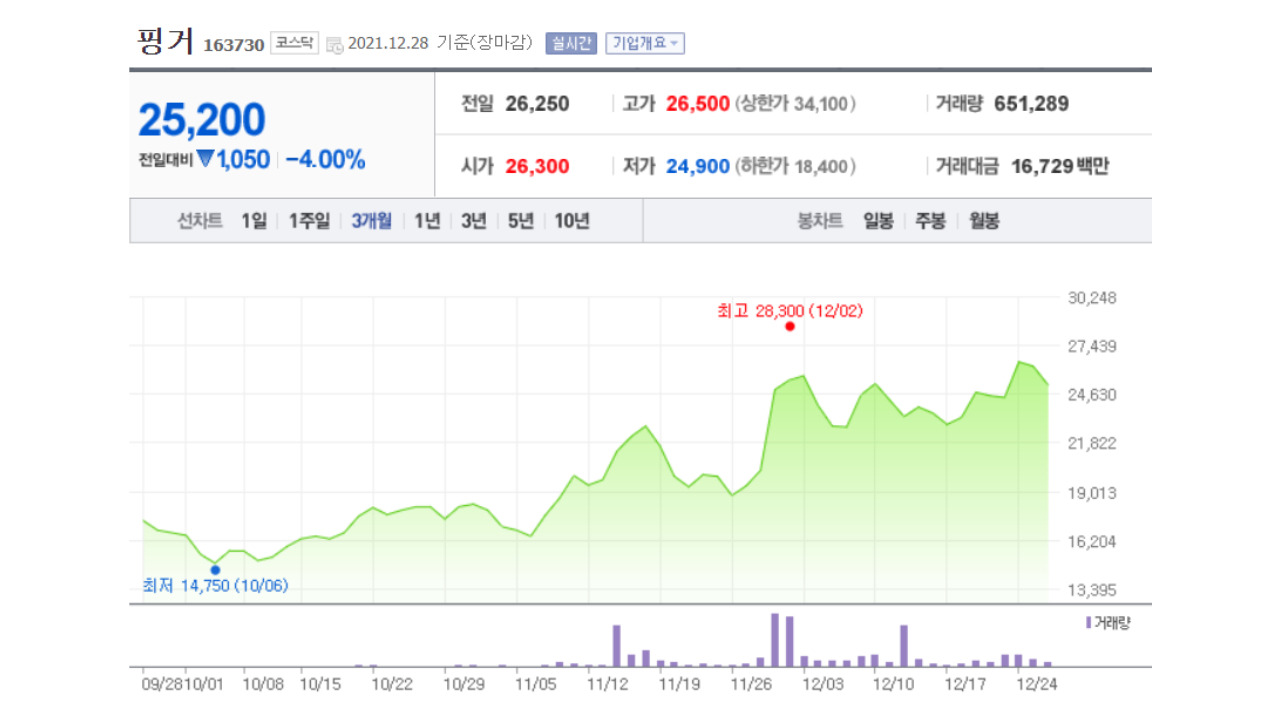Click the down triangle next to 1,050

(205, 159)
